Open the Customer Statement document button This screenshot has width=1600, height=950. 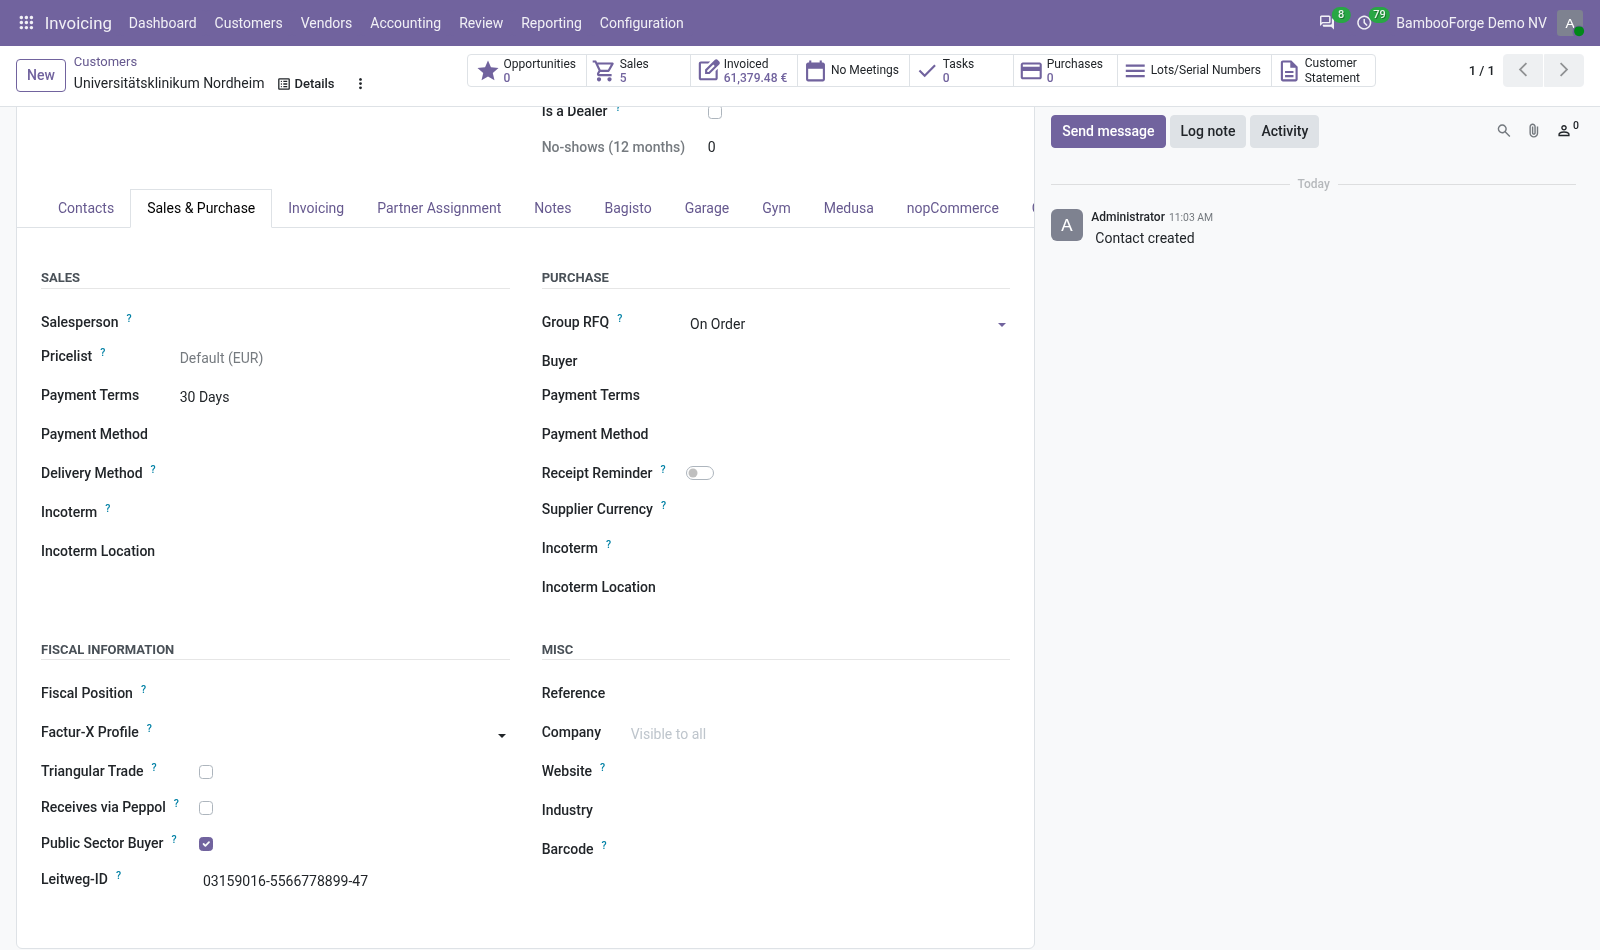click(1323, 70)
